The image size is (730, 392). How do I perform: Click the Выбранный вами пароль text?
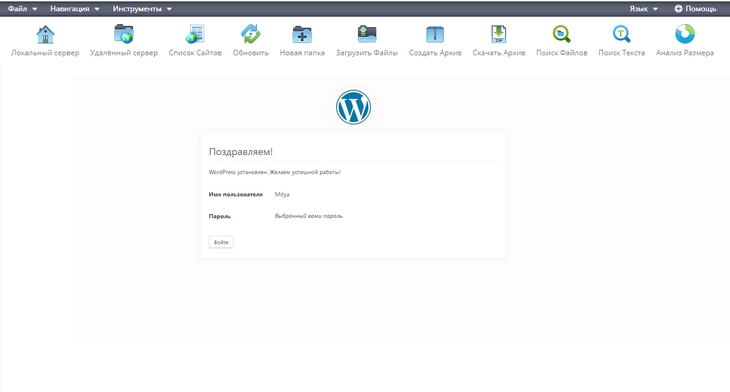[309, 216]
